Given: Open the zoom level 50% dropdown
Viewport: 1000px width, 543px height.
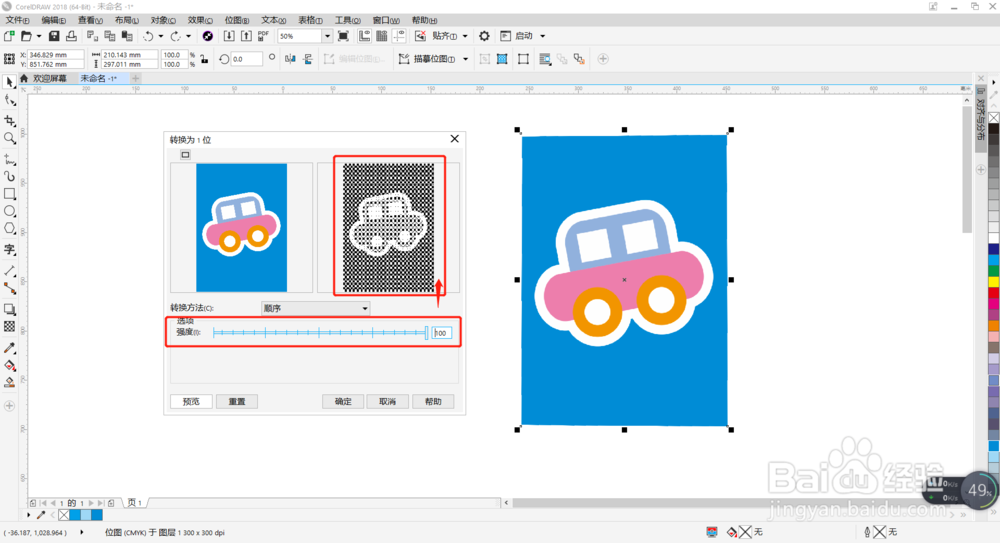Looking at the screenshot, I should (x=327, y=36).
